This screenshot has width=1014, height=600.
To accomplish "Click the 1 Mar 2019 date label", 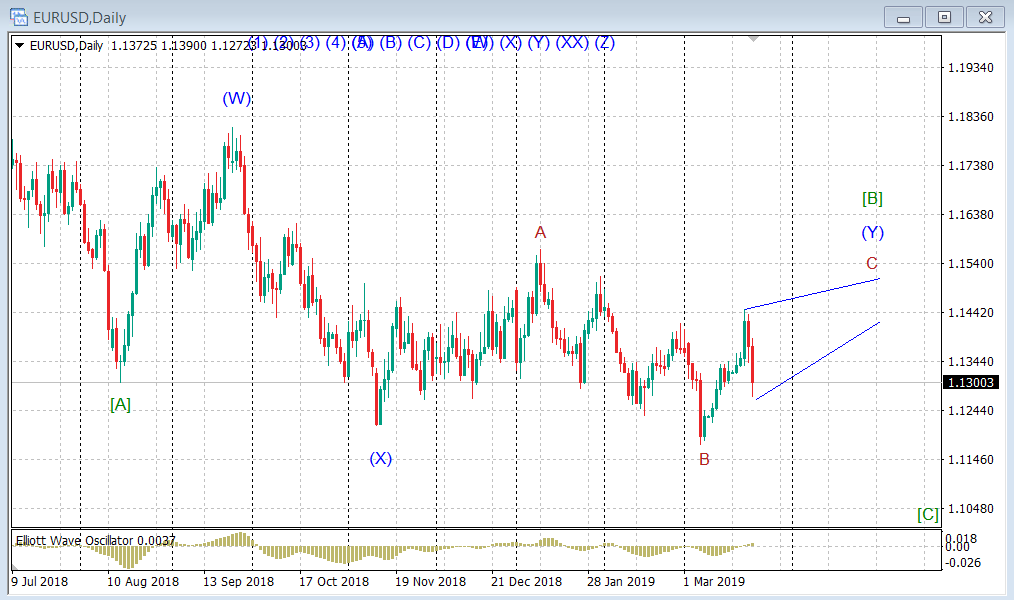I will click(x=714, y=581).
